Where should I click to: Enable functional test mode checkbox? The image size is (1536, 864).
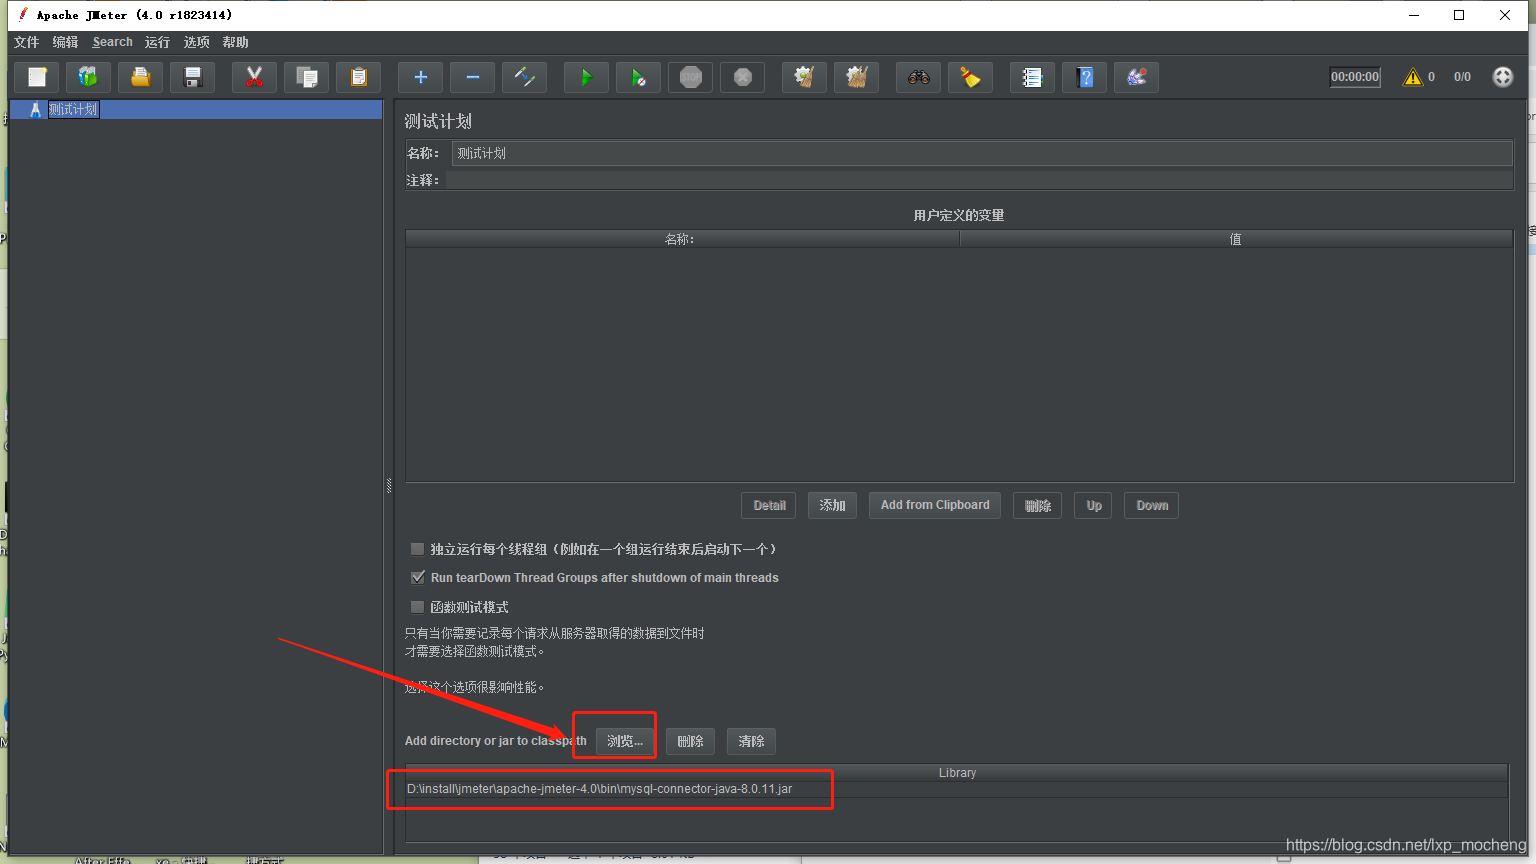418,606
